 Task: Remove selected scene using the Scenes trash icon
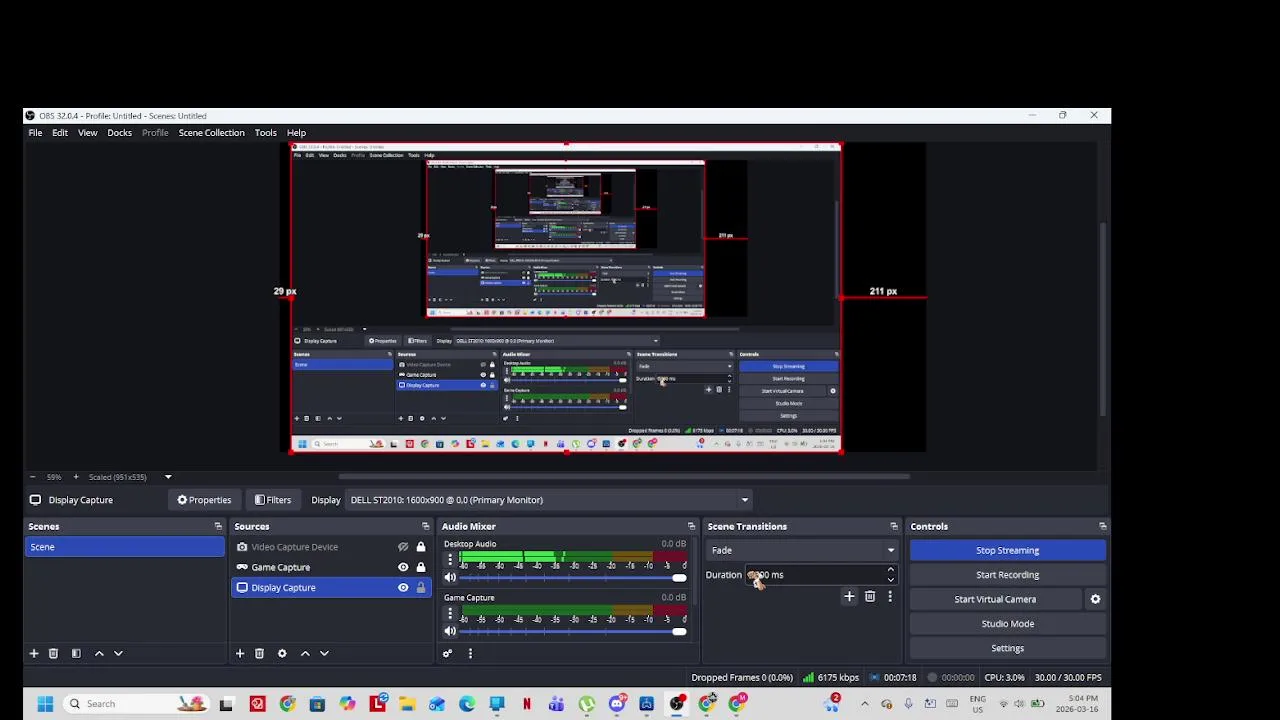(53, 653)
